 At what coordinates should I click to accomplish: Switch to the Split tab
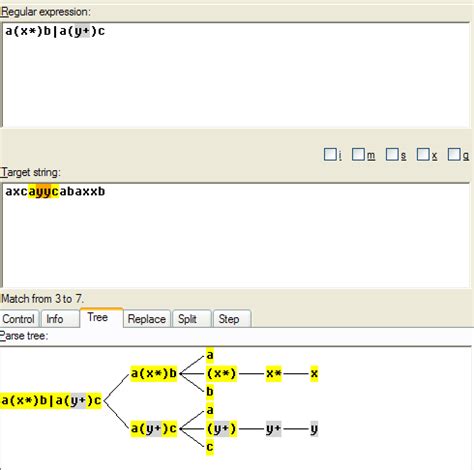192,319
